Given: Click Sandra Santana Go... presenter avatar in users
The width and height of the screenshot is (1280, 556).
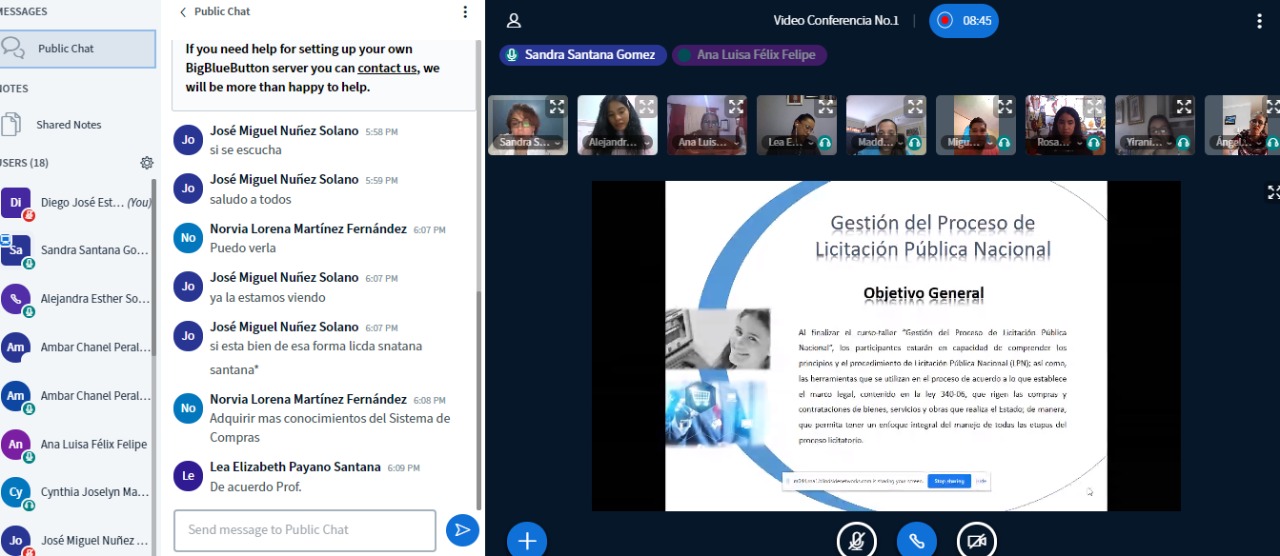Looking at the screenshot, I should point(15,250).
